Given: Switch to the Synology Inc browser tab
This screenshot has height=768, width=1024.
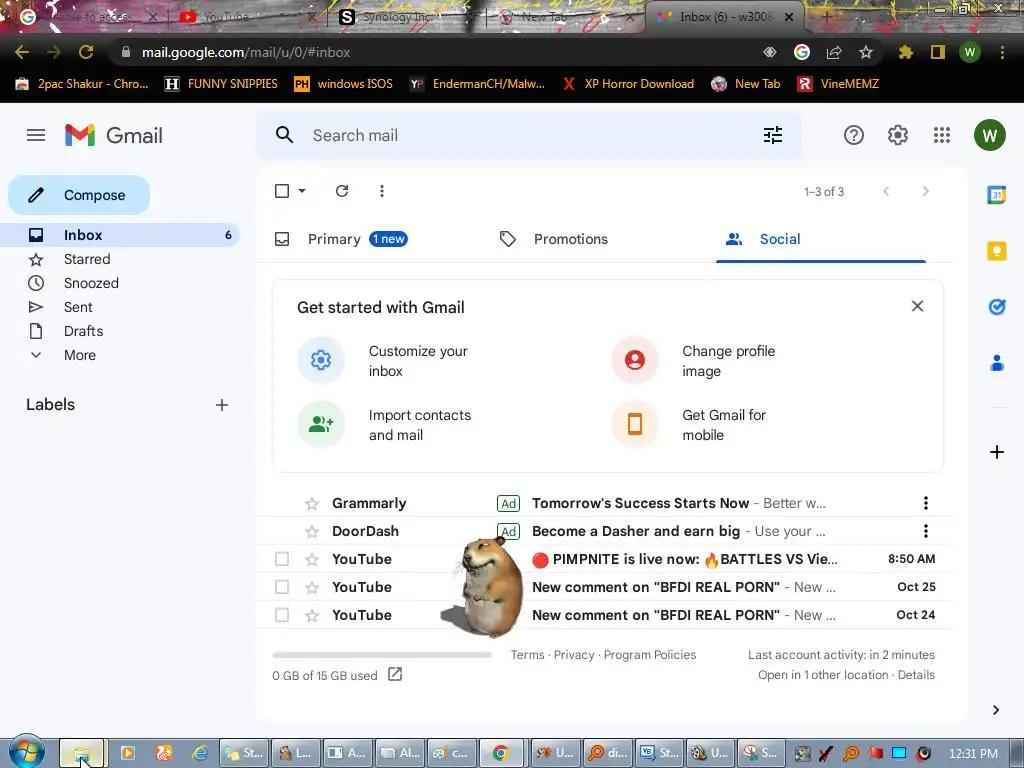Looking at the screenshot, I should [x=405, y=17].
